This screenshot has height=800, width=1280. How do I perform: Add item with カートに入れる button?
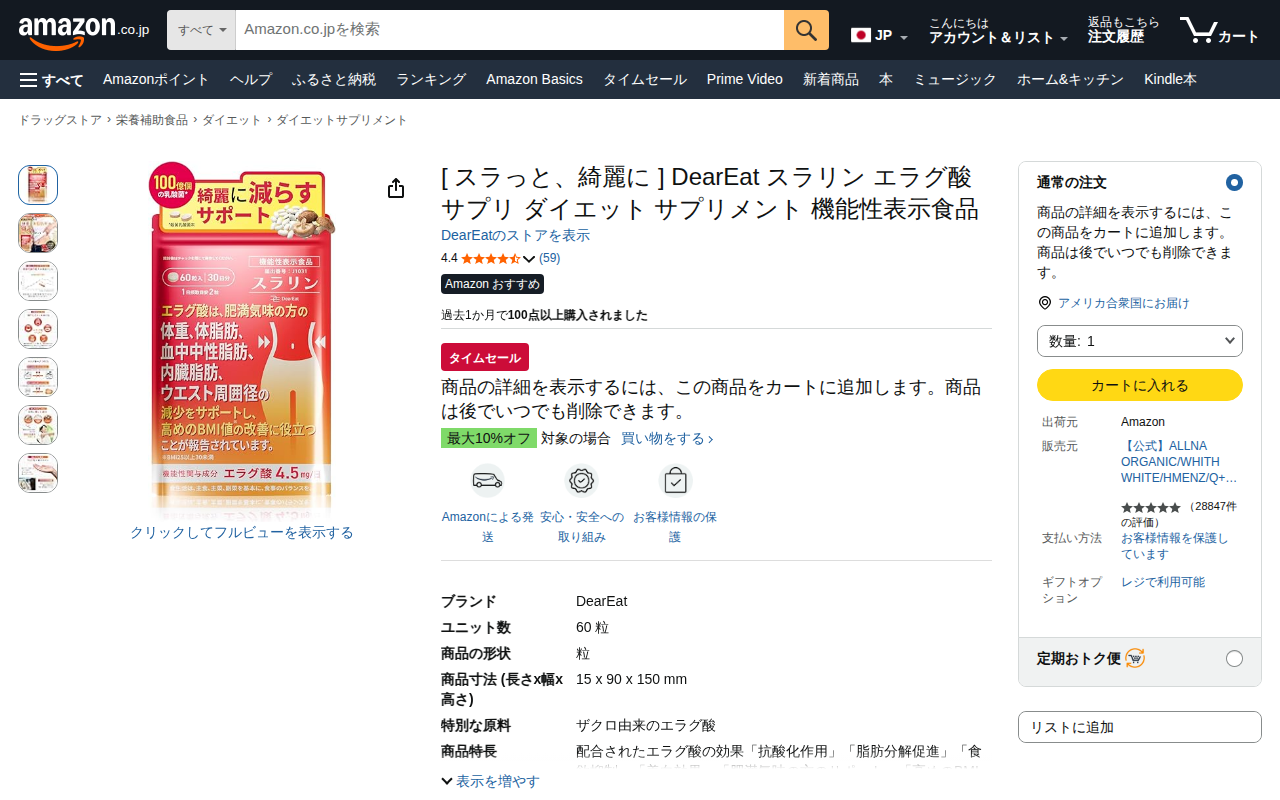(1140, 385)
